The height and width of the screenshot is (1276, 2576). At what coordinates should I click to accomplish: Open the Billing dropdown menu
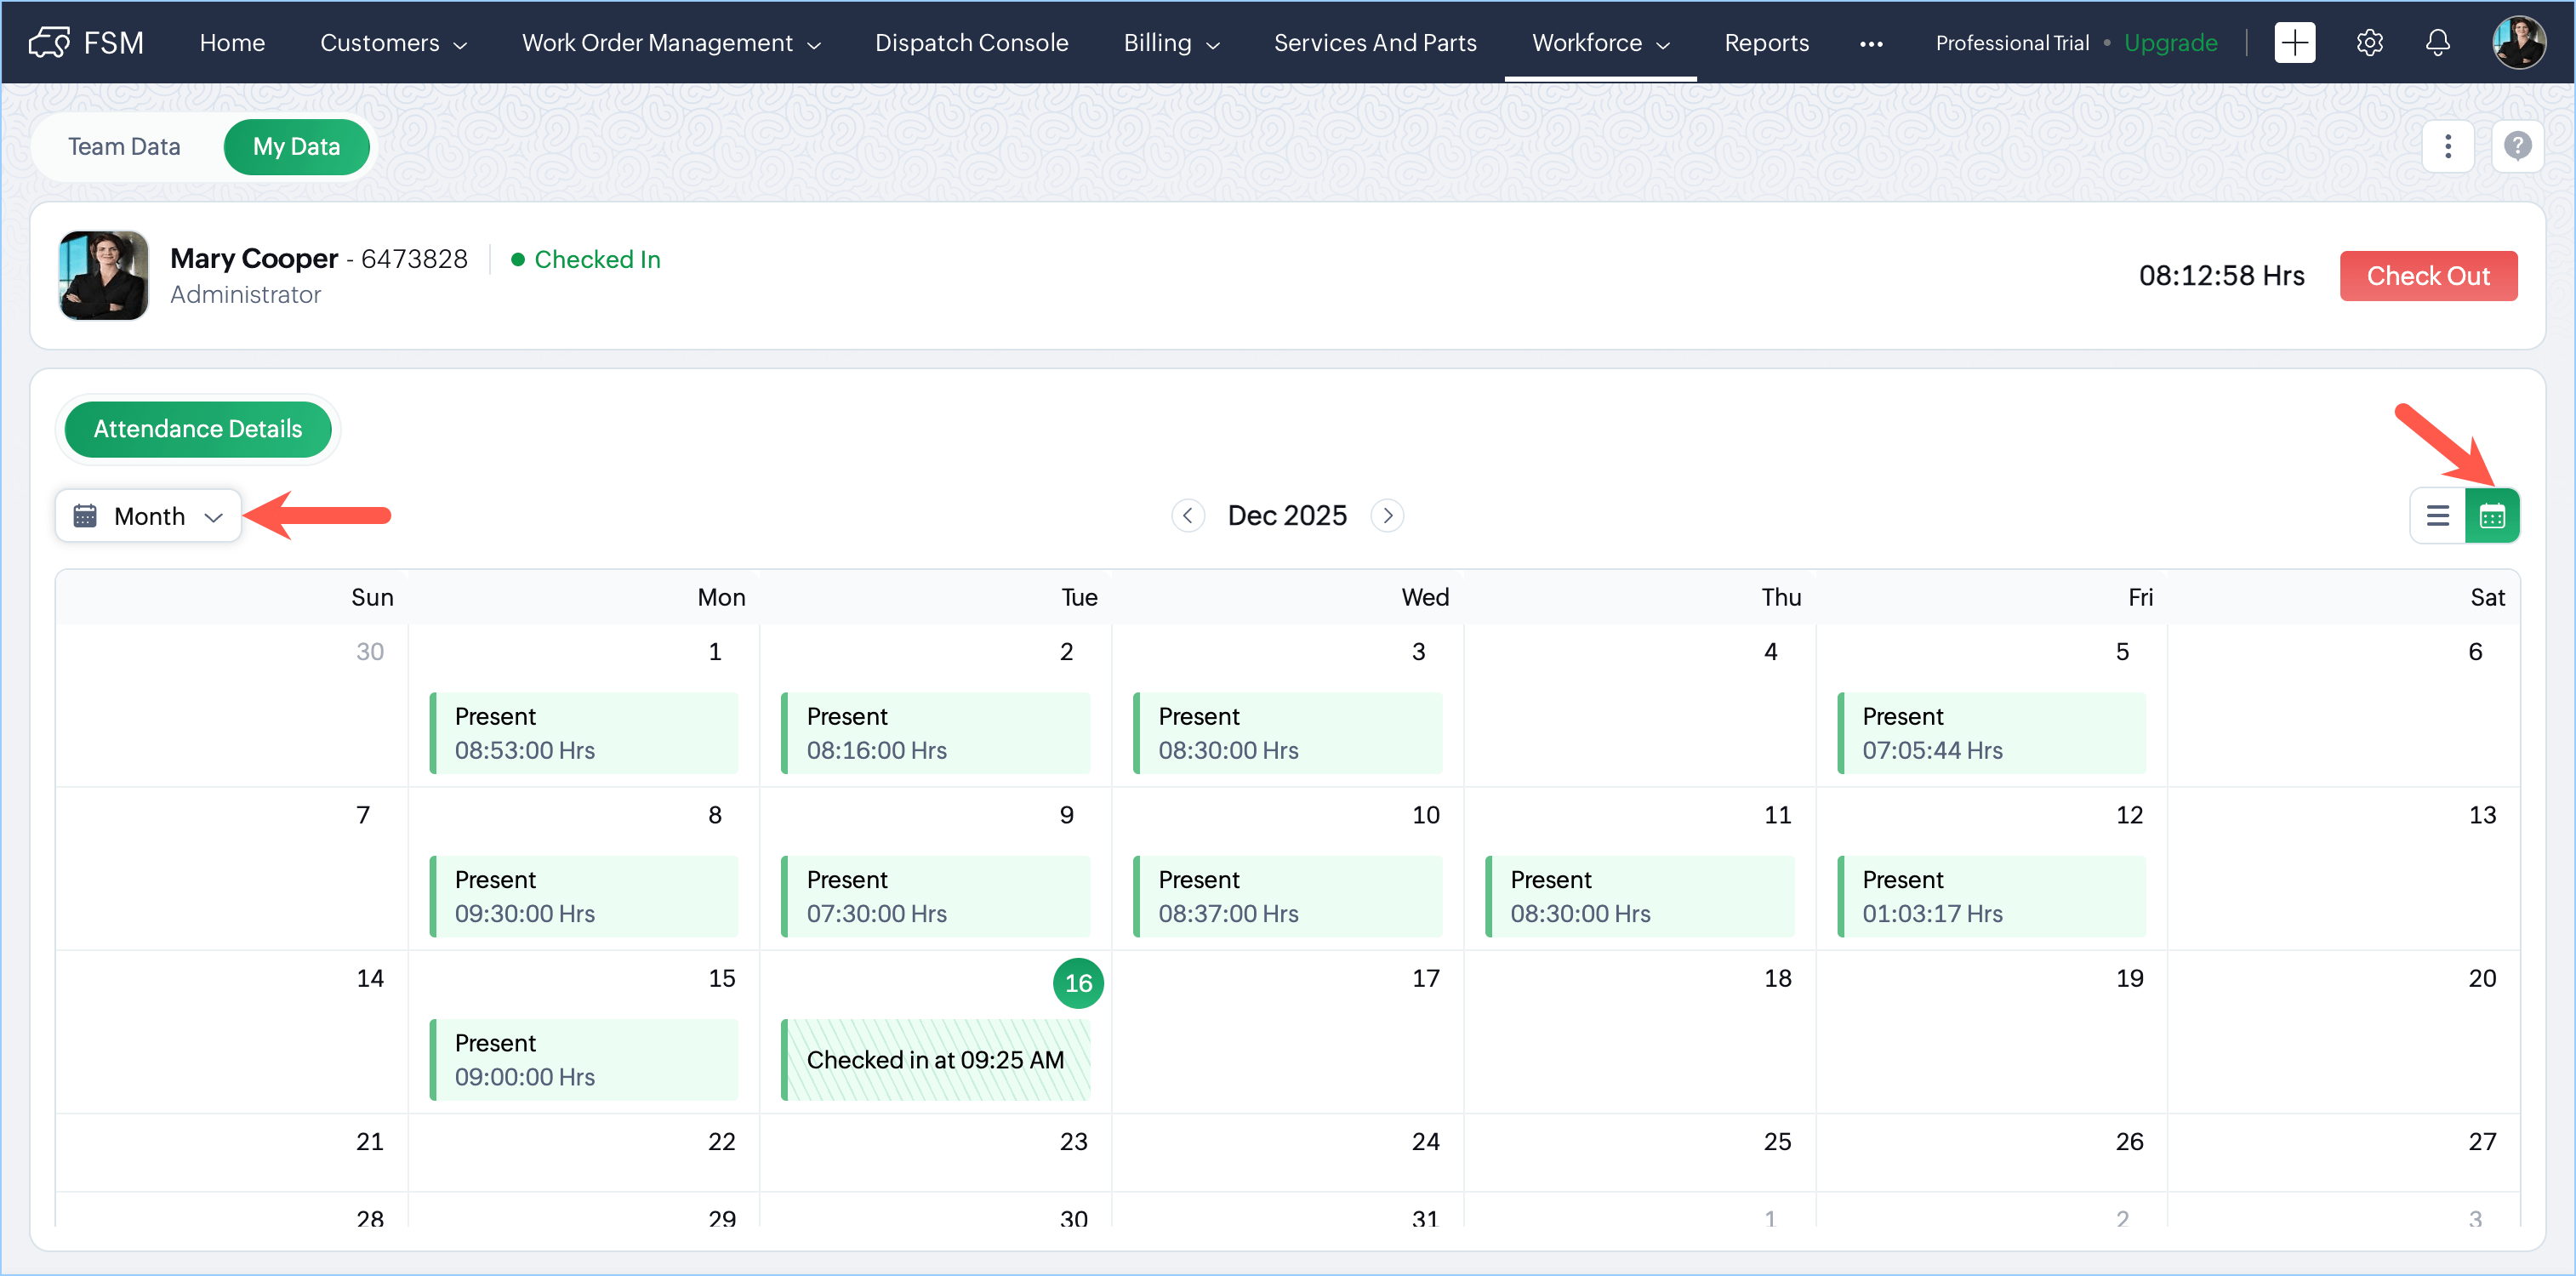pos(1170,43)
